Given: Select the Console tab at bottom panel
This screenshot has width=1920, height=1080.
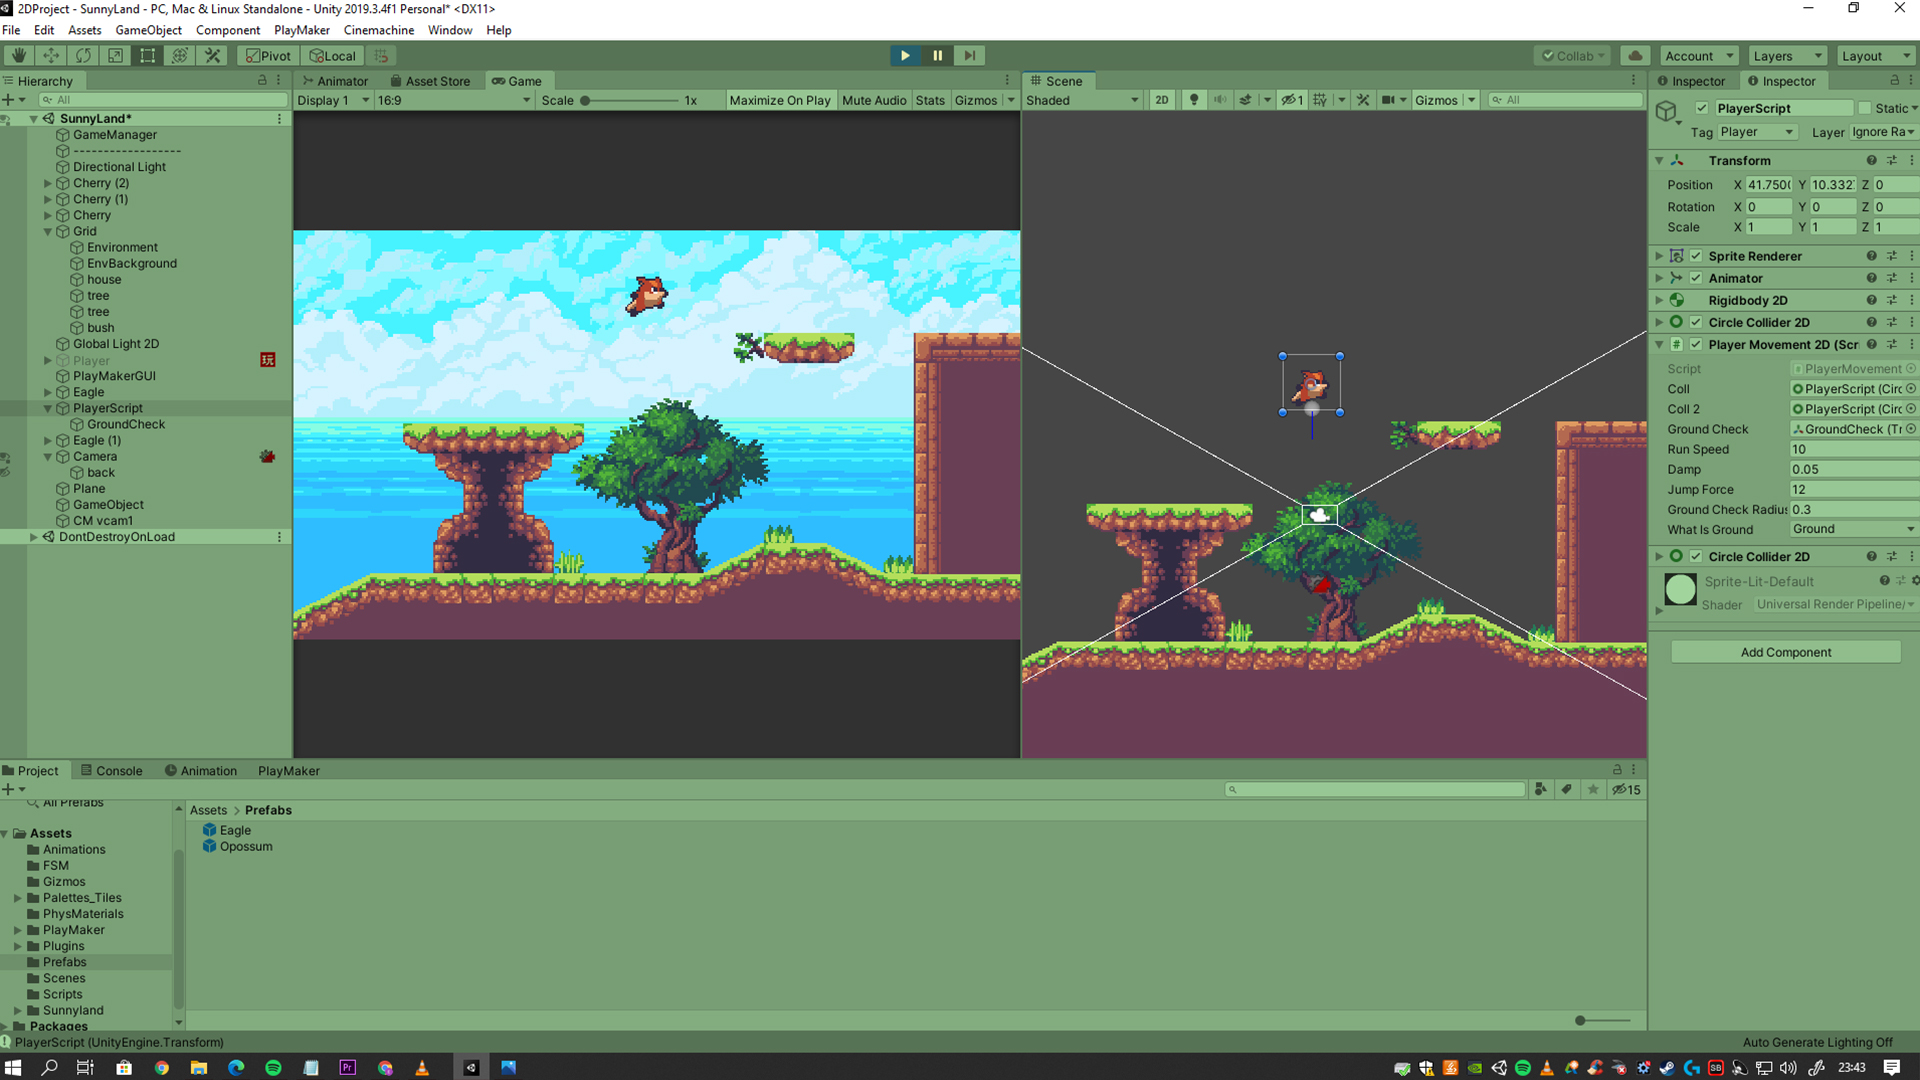Looking at the screenshot, I should pyautogui.click(x=119, y=770).
